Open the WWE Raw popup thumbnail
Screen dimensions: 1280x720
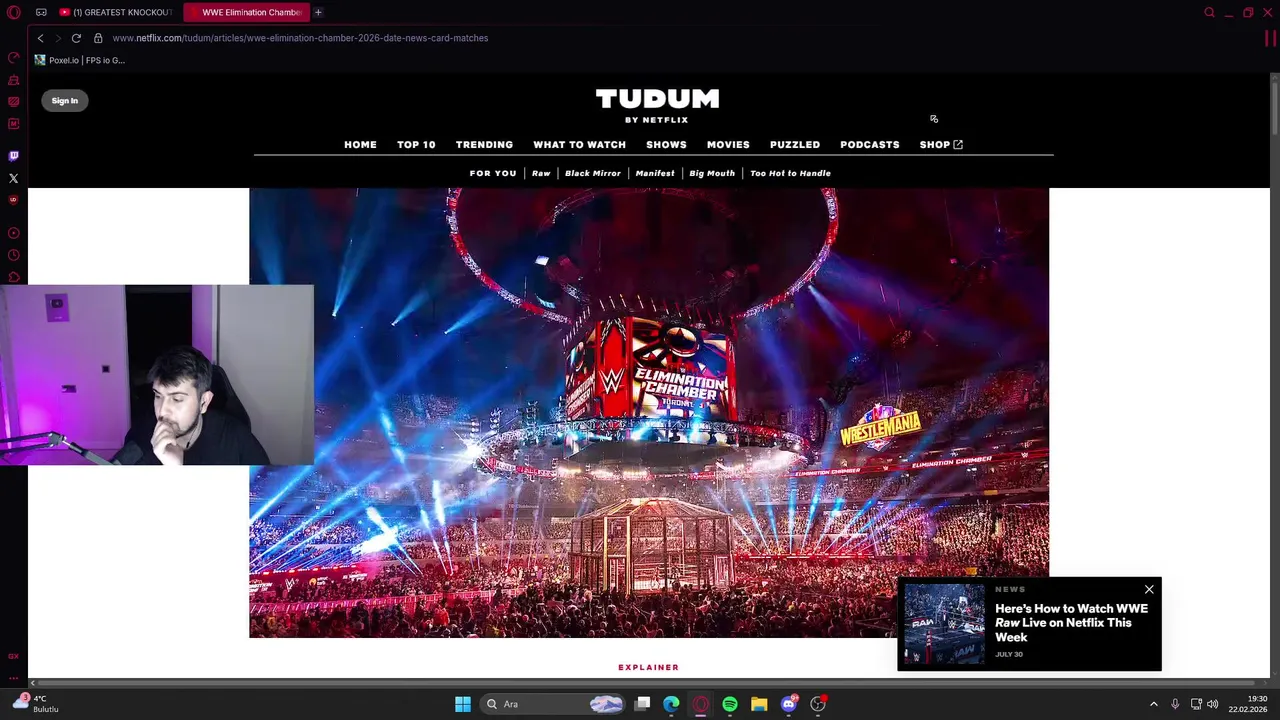coord(944,624)
